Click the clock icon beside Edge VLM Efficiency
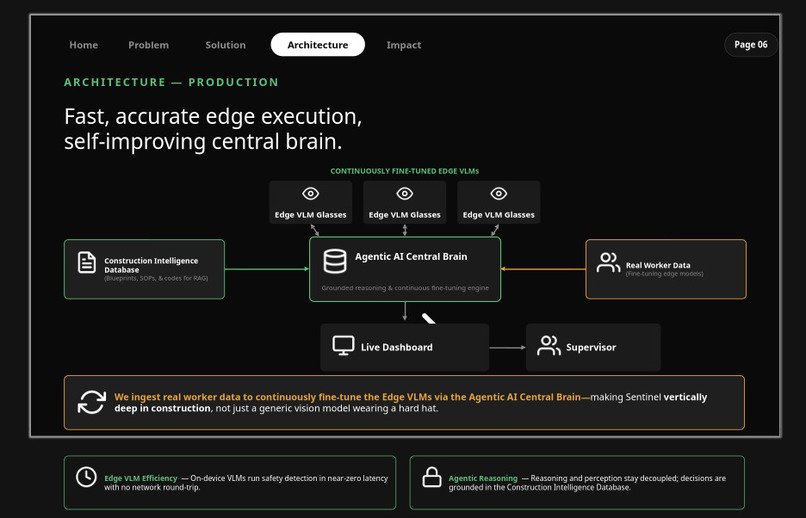 click(86, 477)
